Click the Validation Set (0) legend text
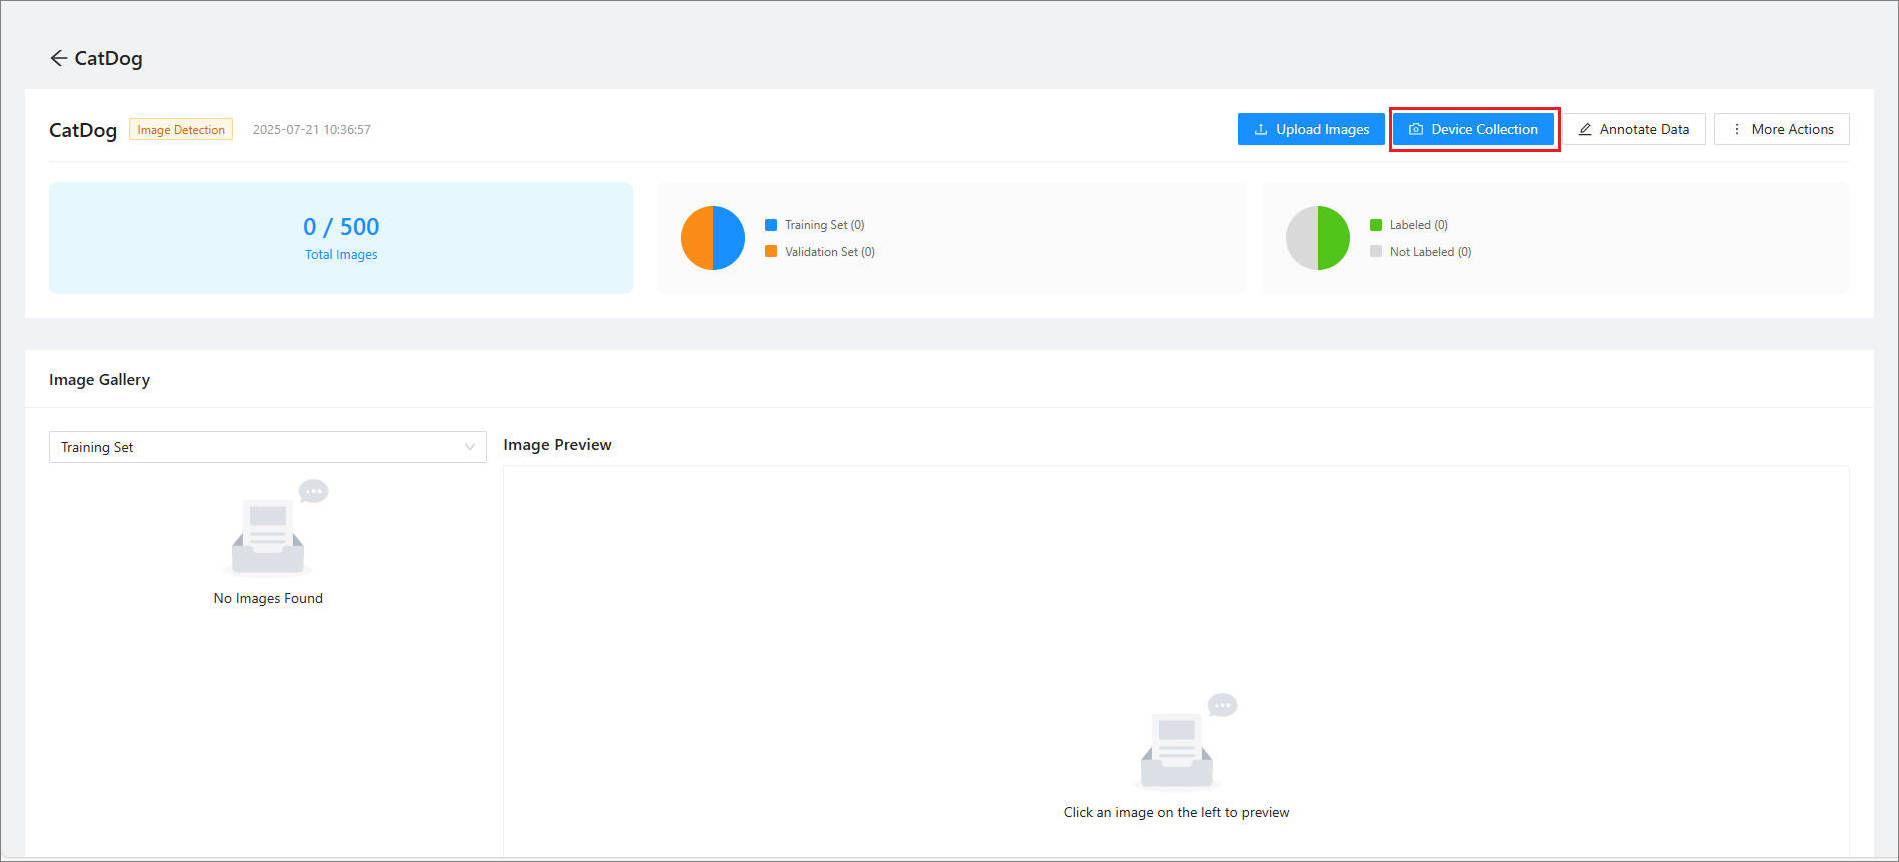1899x862 pixels. (x=830, y=251)
